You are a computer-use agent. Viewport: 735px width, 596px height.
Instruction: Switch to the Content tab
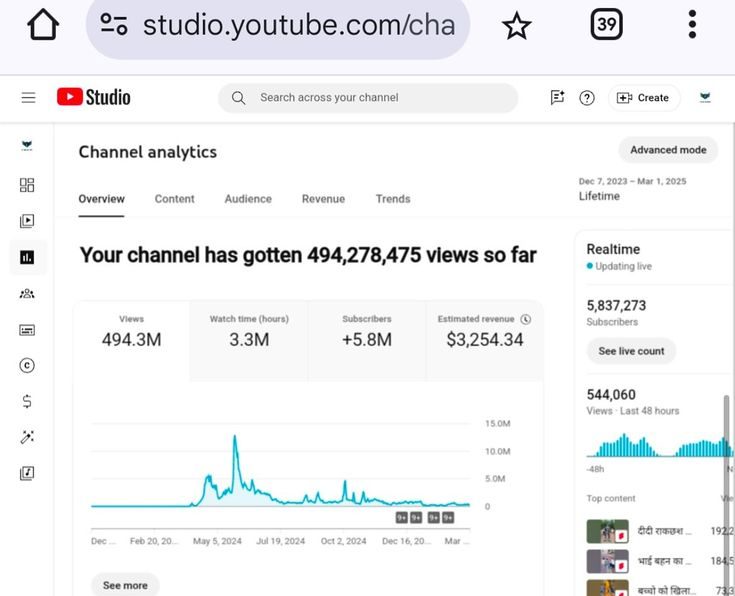coord(174,199)
